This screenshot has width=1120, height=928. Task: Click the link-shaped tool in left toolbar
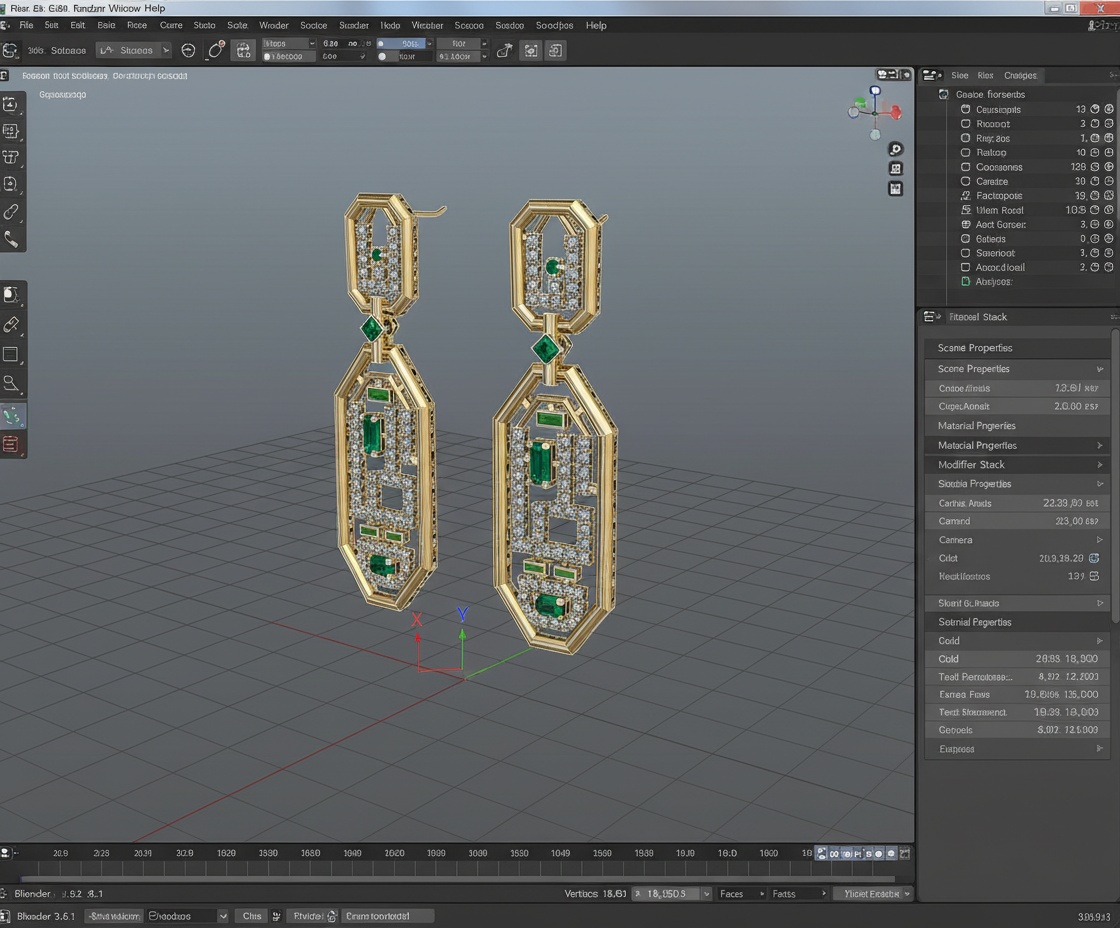pyautogui.click(x=12, y=212)
